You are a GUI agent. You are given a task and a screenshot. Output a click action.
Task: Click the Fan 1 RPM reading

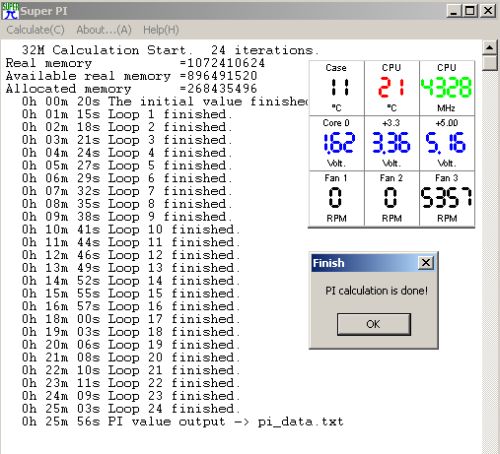(x=335, y=197)
